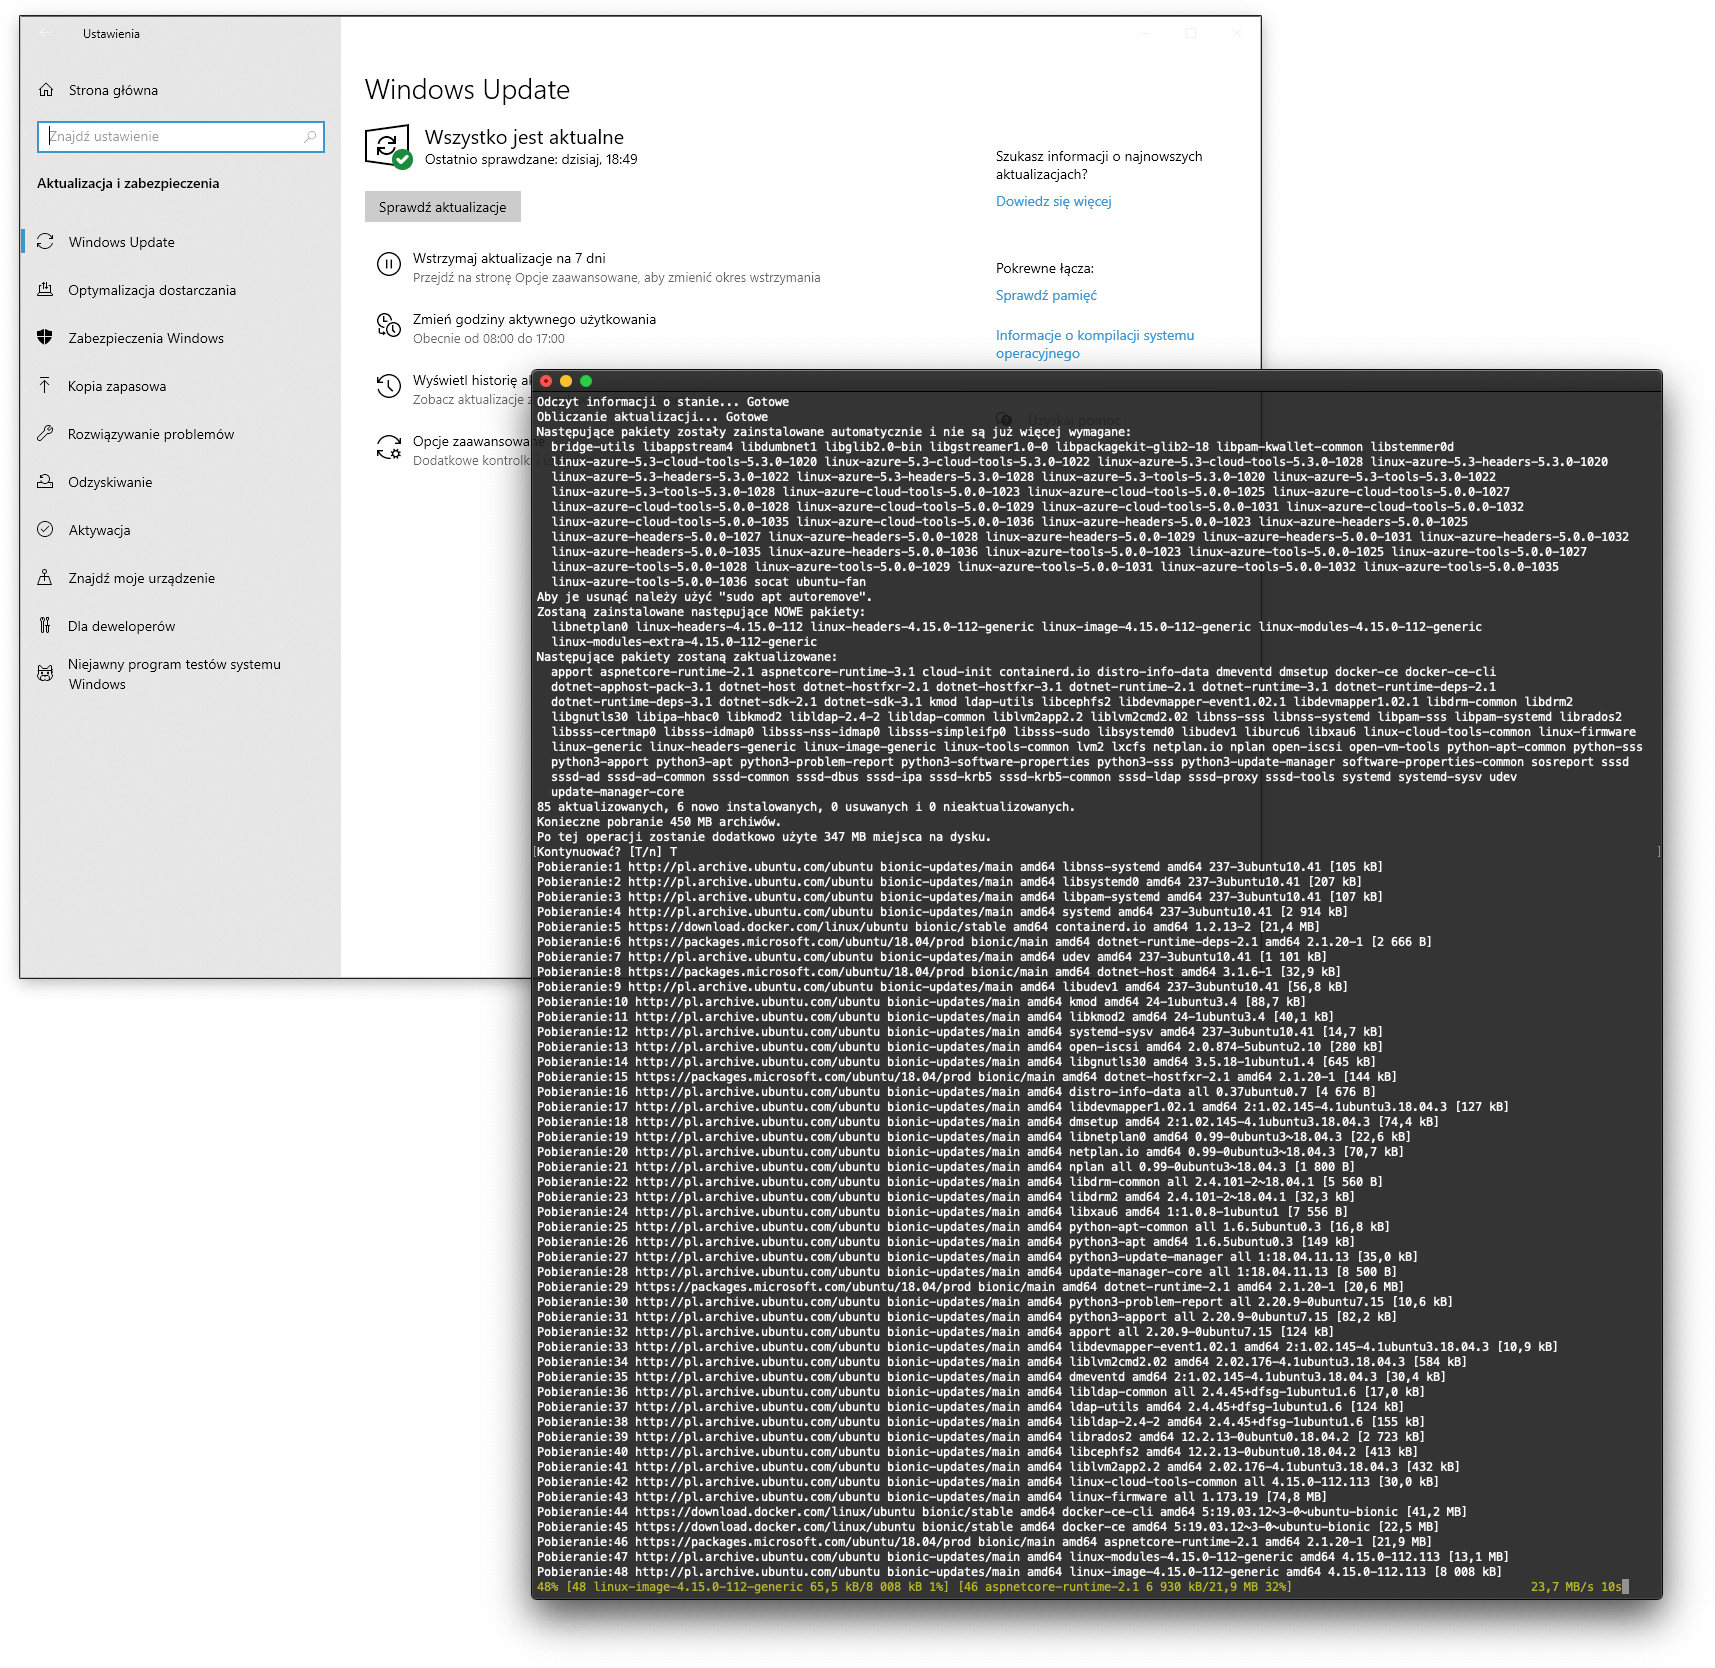Click the Windows Update page heading
This screenshot has height=1668, width=1715.
point(467,90)
